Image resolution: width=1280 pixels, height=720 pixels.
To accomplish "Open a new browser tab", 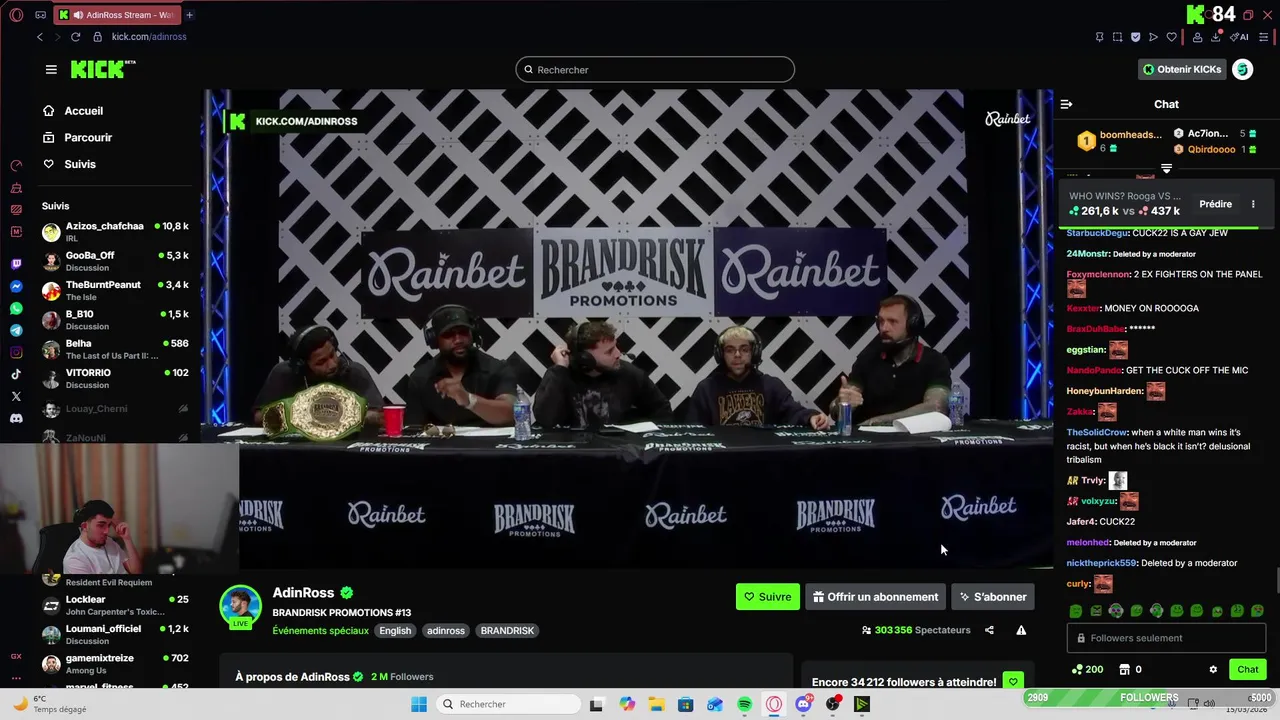I will pos(189,15).
